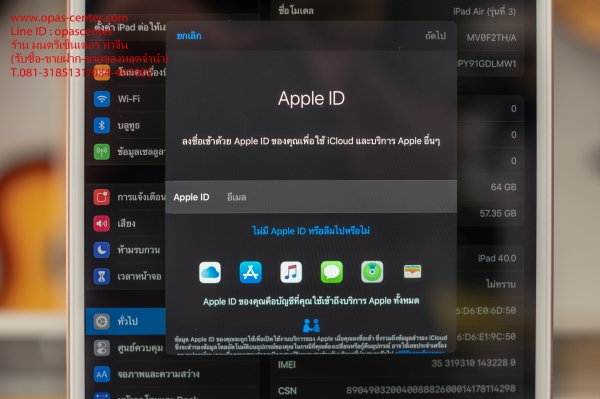Tap the iCloud icon in dialog
The width and height of the screenshot is (600, 399).
(x=210, y=272)
